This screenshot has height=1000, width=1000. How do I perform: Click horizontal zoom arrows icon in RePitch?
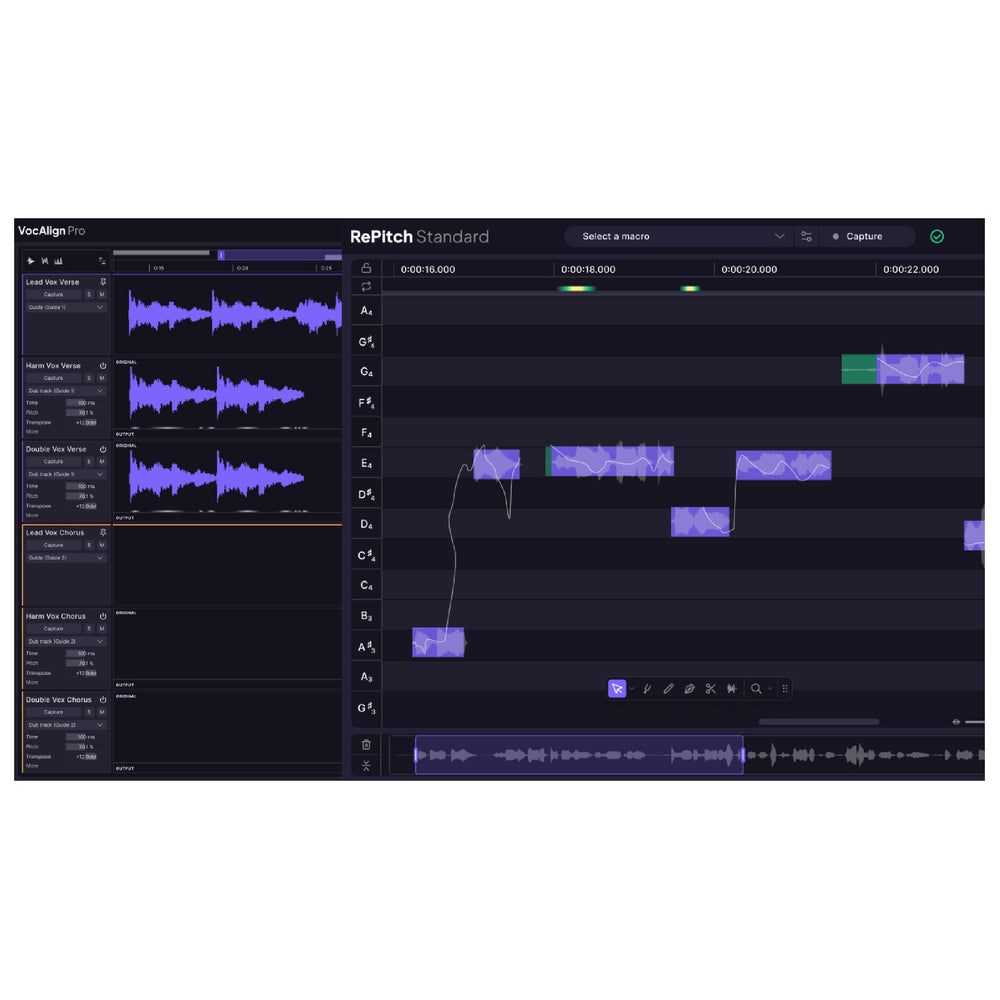[x=956, y=722]
